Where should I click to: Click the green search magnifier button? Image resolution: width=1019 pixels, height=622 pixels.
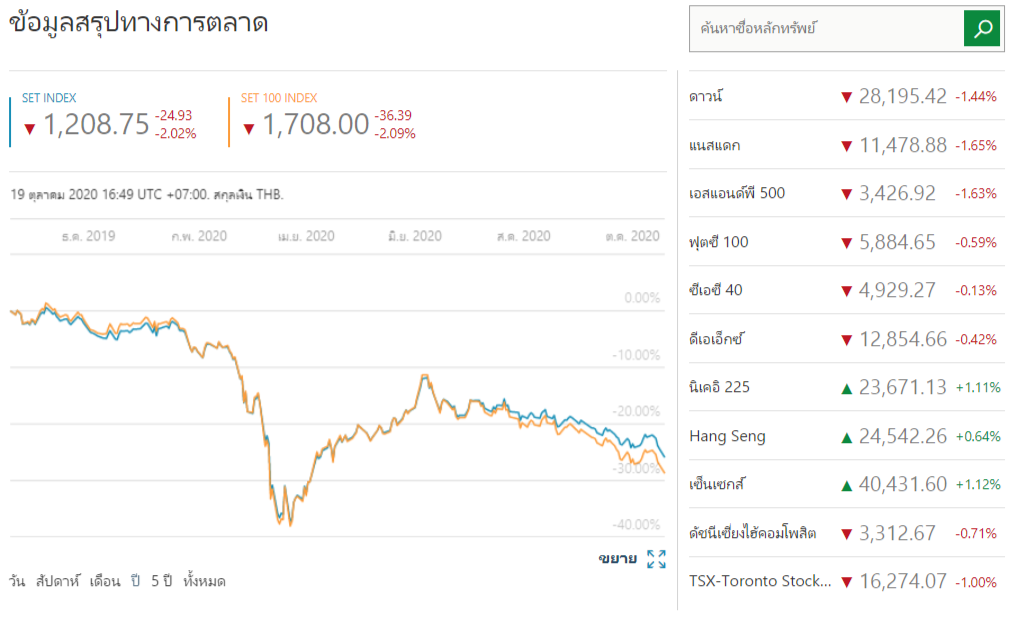(x=982, y=29)
